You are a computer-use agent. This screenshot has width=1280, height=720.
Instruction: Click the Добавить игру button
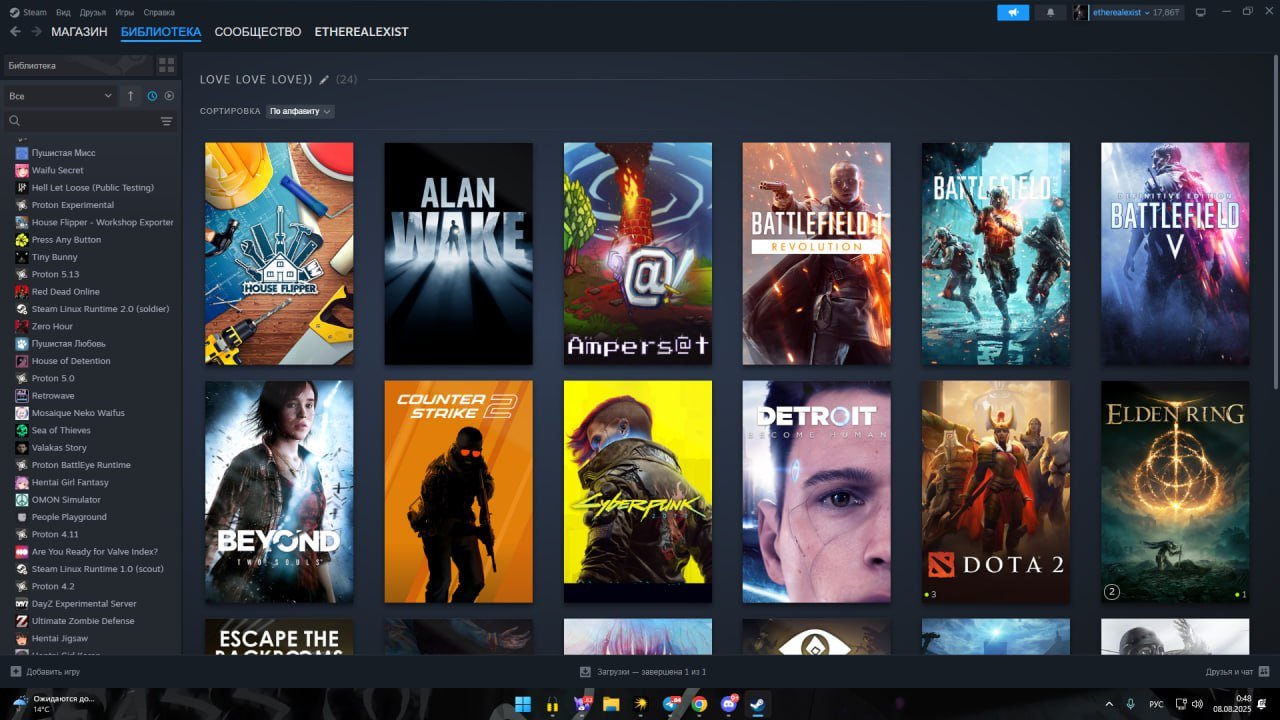click(x=45, y=671)
